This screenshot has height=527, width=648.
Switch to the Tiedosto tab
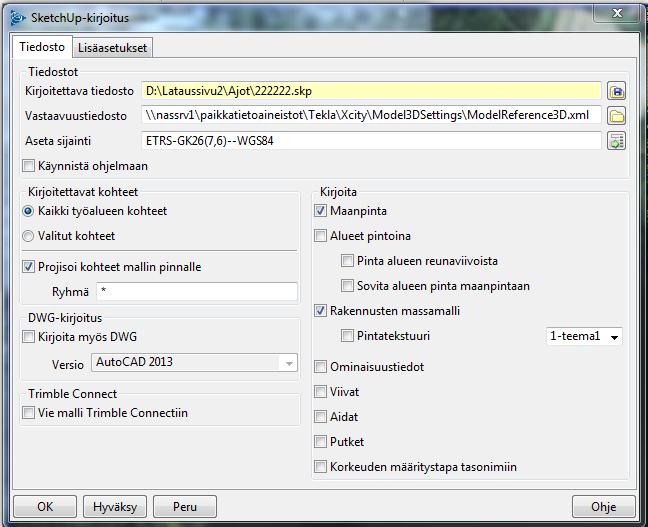pyautogui.click(x=42, y=47)
